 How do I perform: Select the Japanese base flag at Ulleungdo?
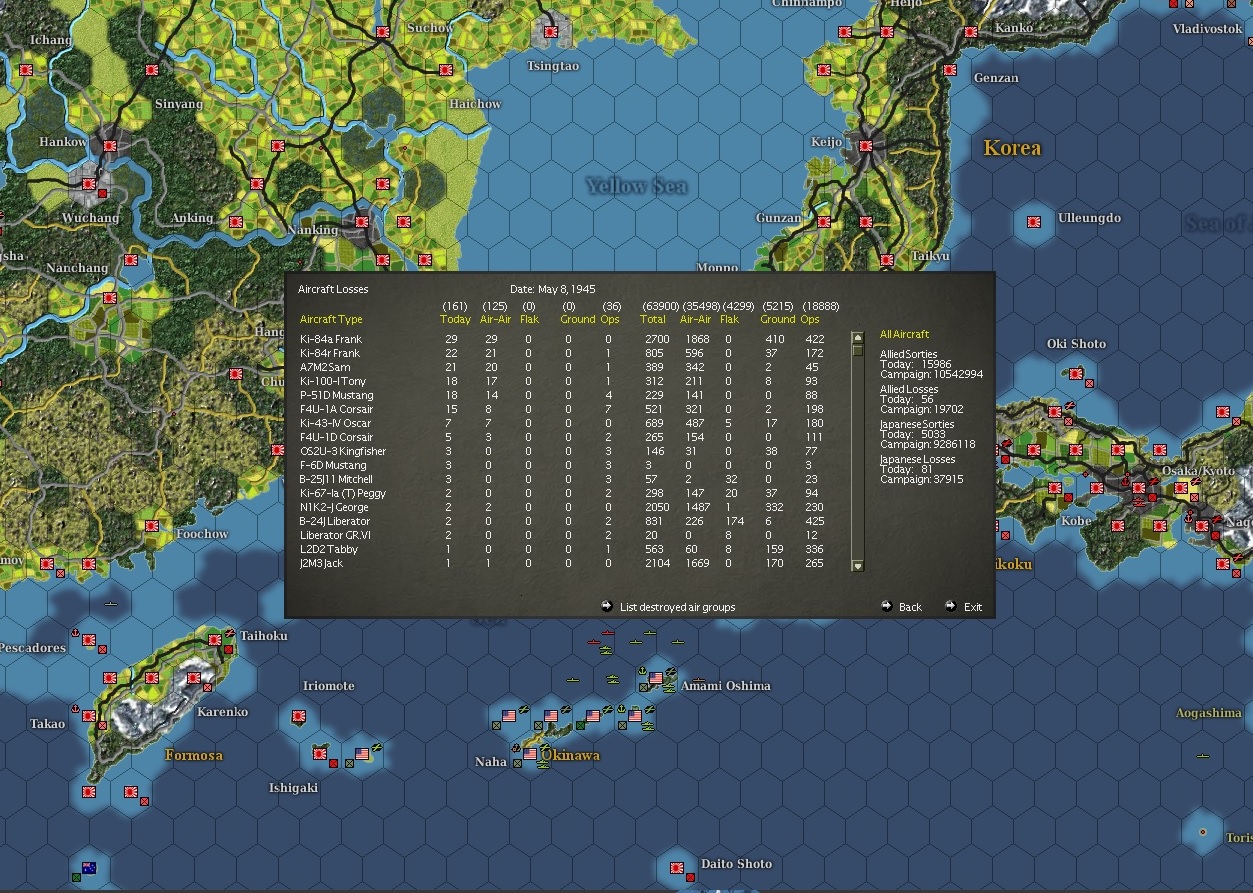1035,221
